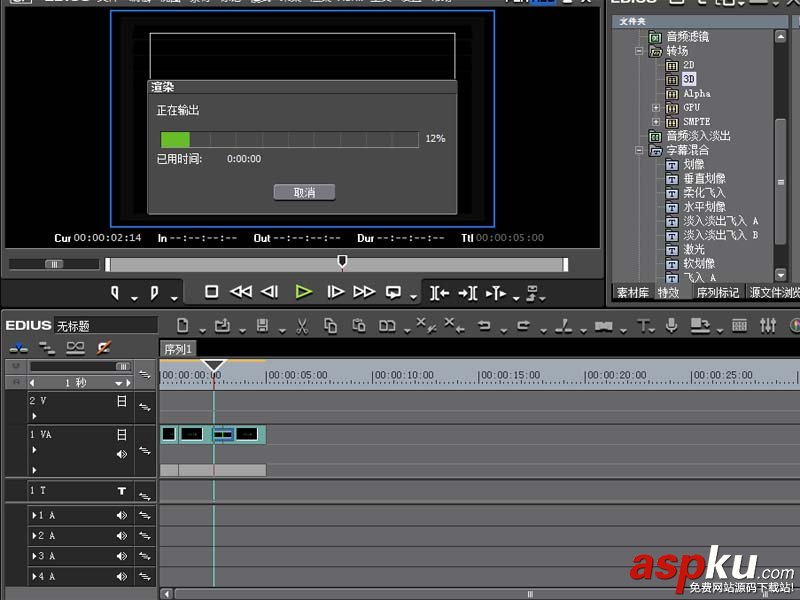The width and height of the screenshot is (800, 600).
Task: Click the Replace clip icon
Action: [x=387, y=326]
